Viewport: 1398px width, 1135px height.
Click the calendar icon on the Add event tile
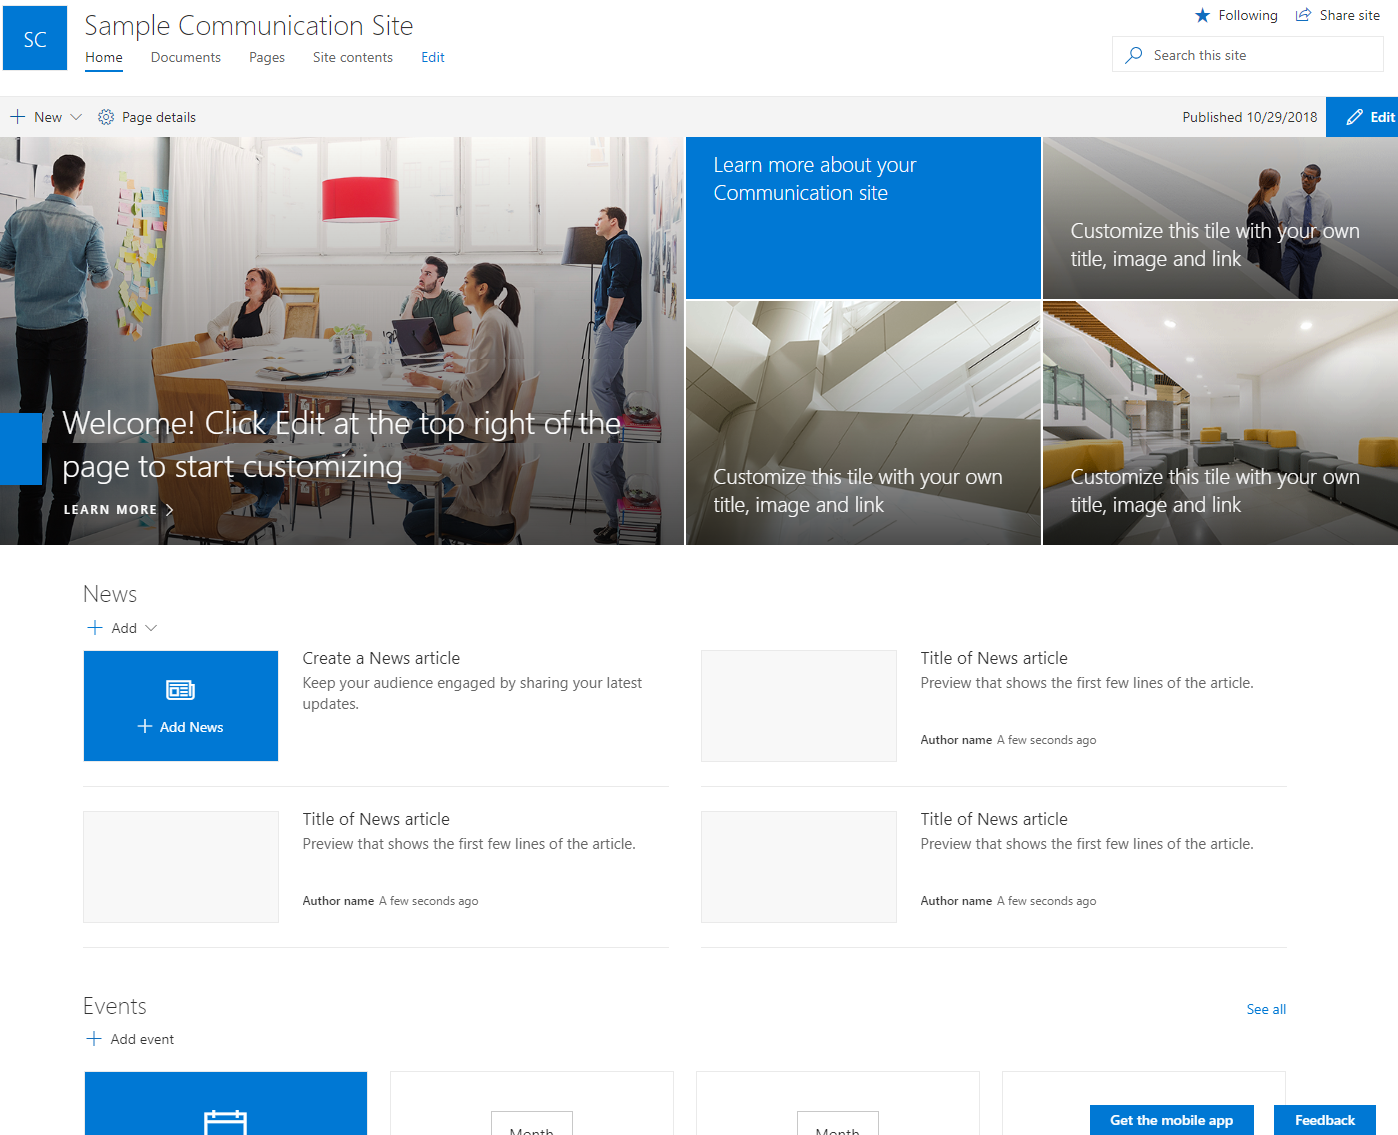(x=226, y=1122)
